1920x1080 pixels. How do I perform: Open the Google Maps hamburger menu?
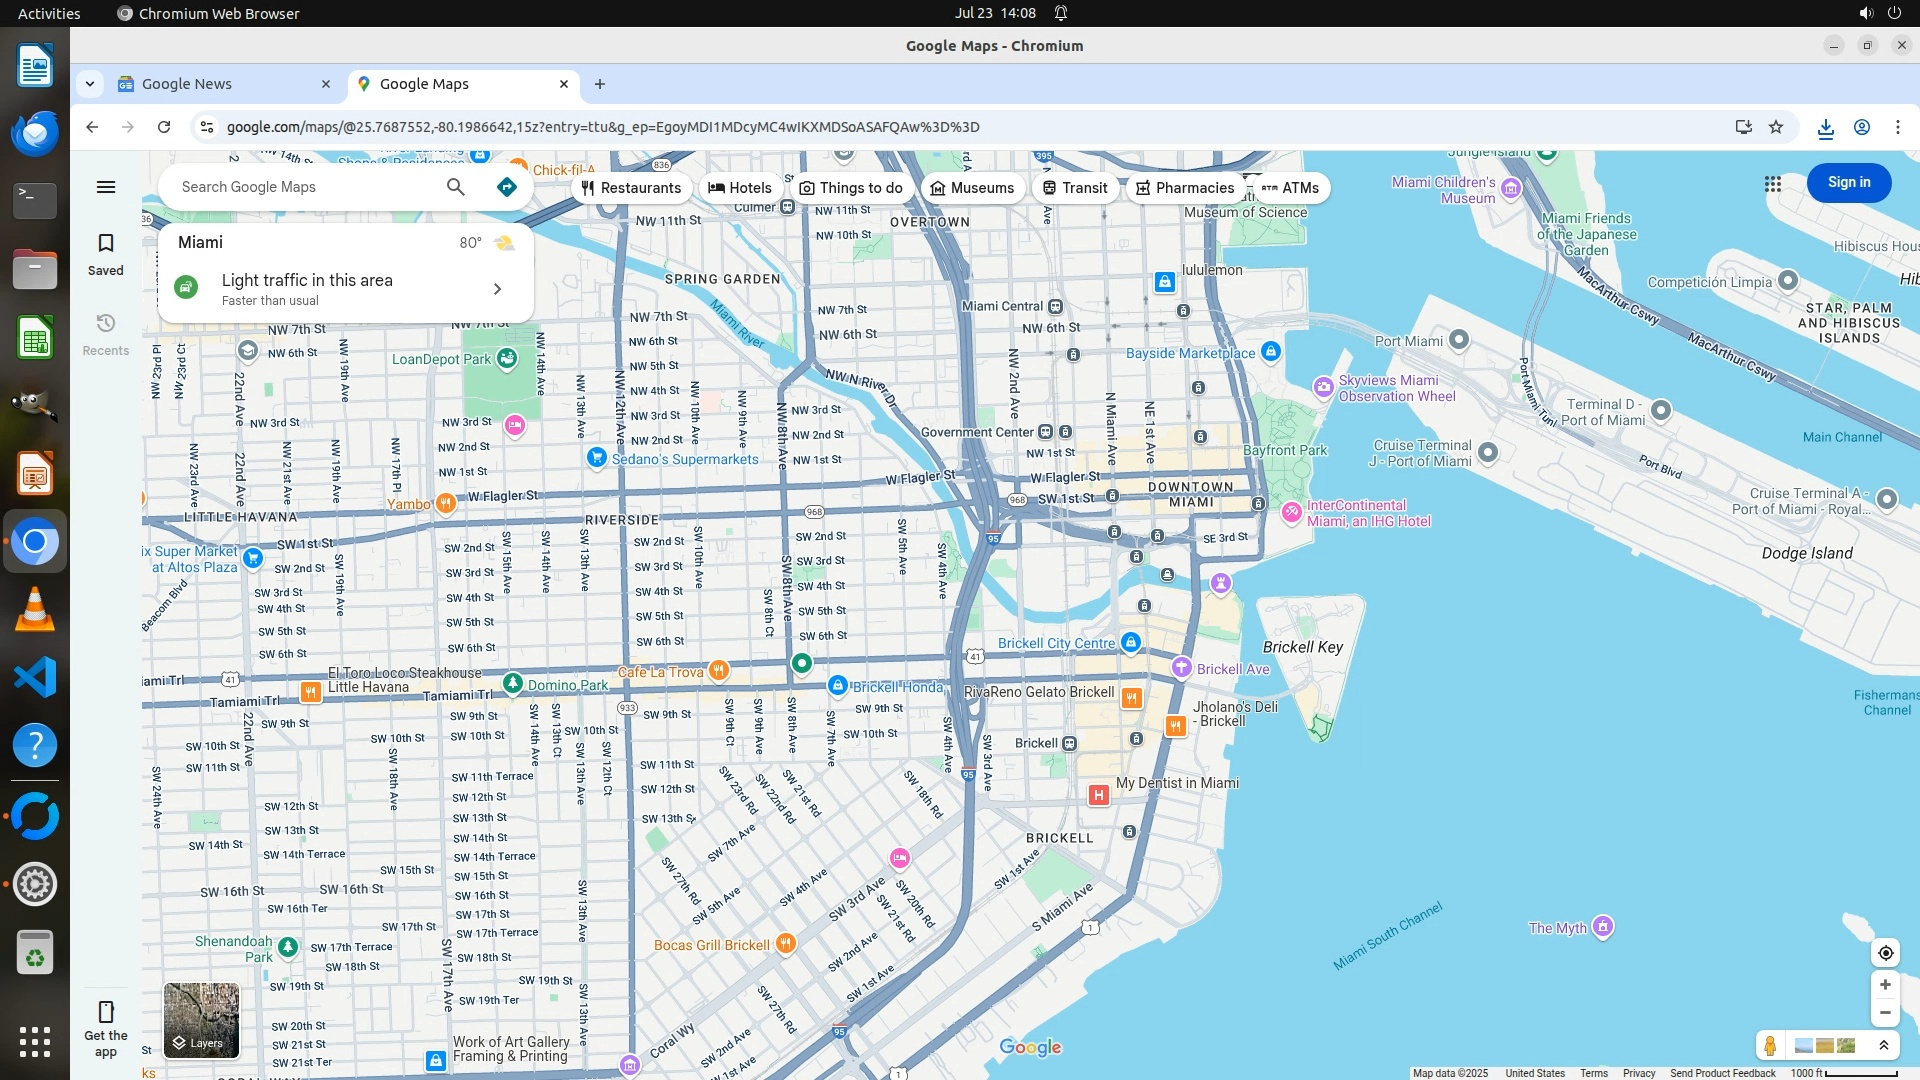click(106, 187)
